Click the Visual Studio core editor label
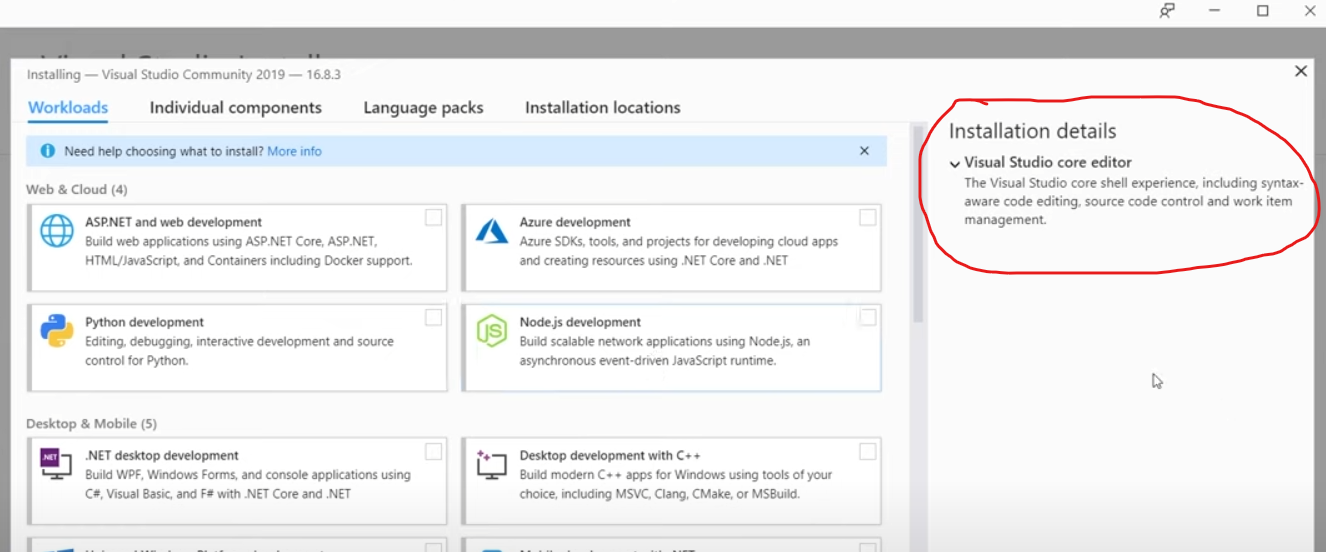Screen dimensions: 1326x552 (x=1048, y=162)
